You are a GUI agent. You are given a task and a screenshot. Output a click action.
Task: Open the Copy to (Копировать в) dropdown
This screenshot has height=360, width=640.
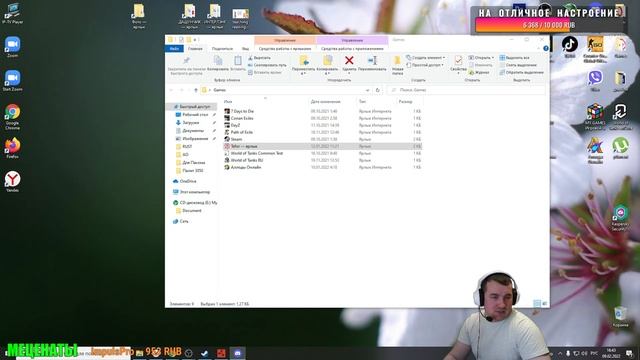tap(327, 66)
